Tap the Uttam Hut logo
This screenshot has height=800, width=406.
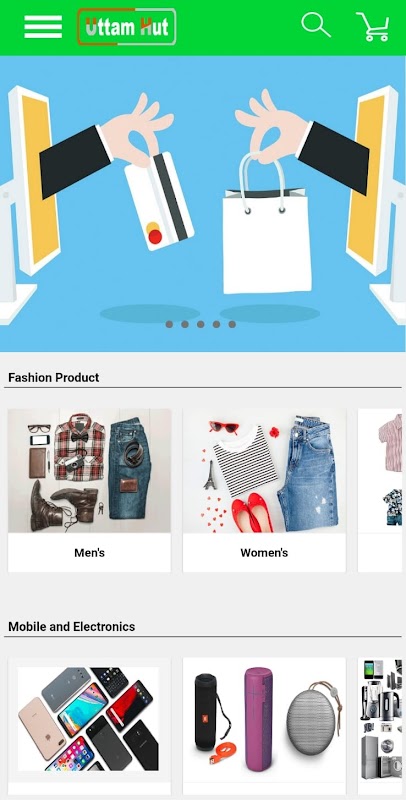(x=127, y=27)
